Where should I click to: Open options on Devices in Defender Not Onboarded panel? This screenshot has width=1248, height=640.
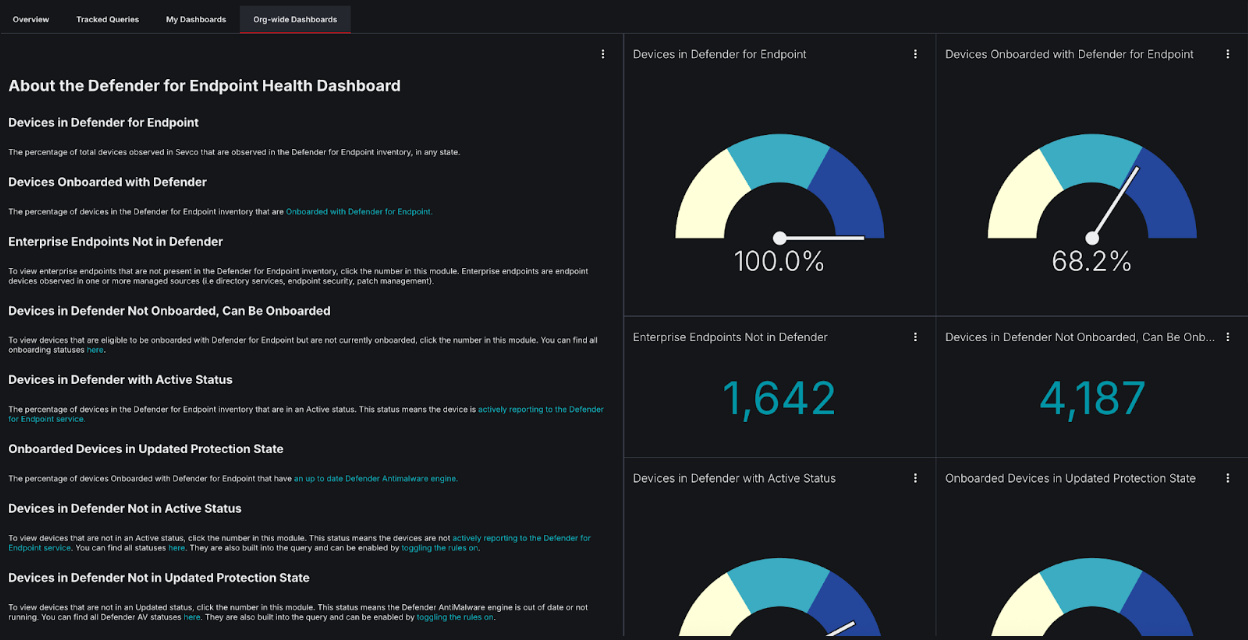point(1228,337)
